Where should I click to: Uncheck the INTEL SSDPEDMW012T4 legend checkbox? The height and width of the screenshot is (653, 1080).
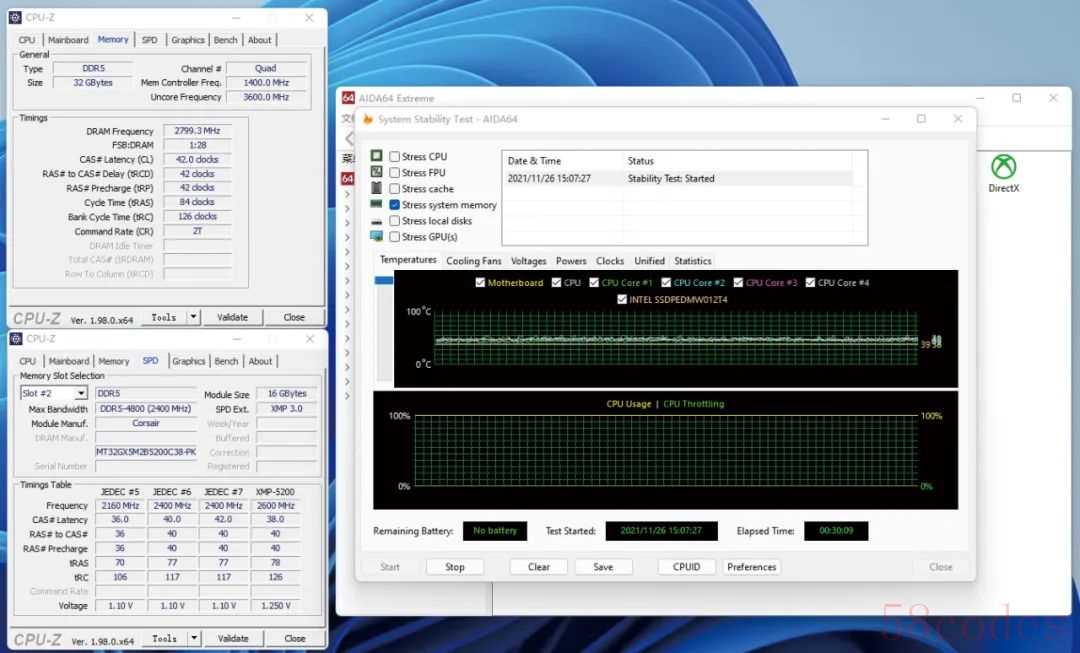coord(622,299)
